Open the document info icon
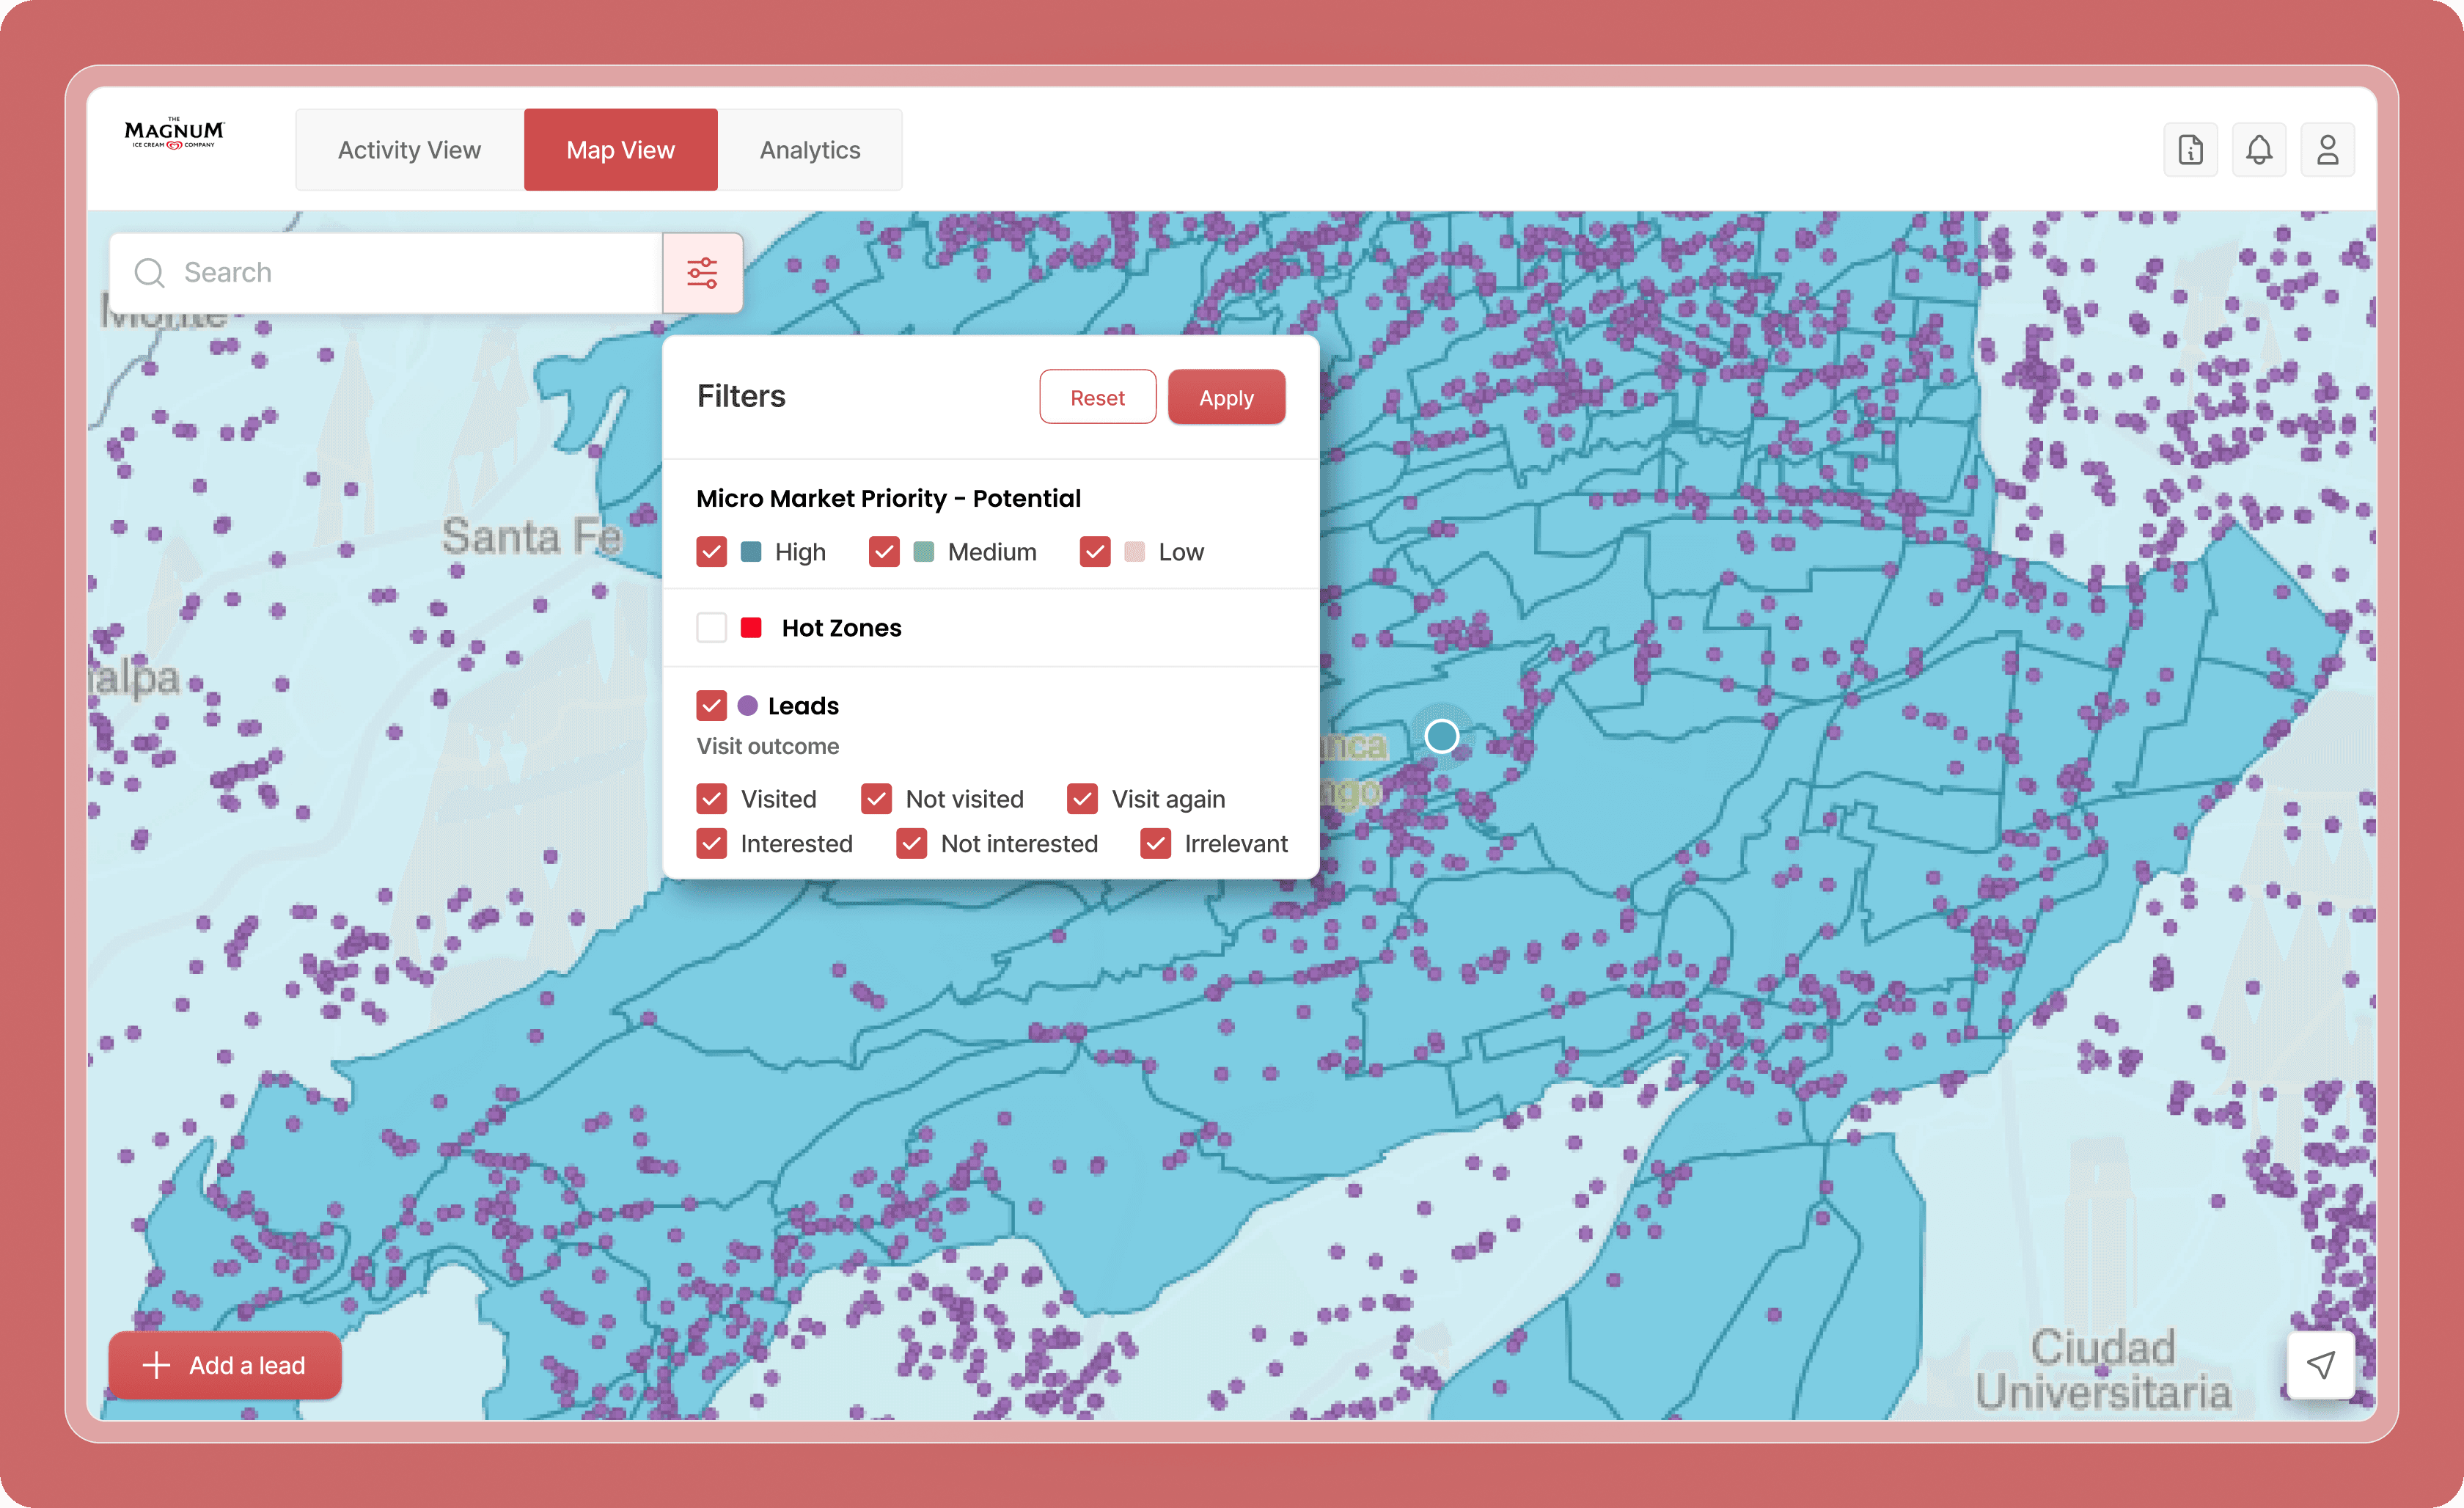The image size is (2464, 1508). 2190,150
